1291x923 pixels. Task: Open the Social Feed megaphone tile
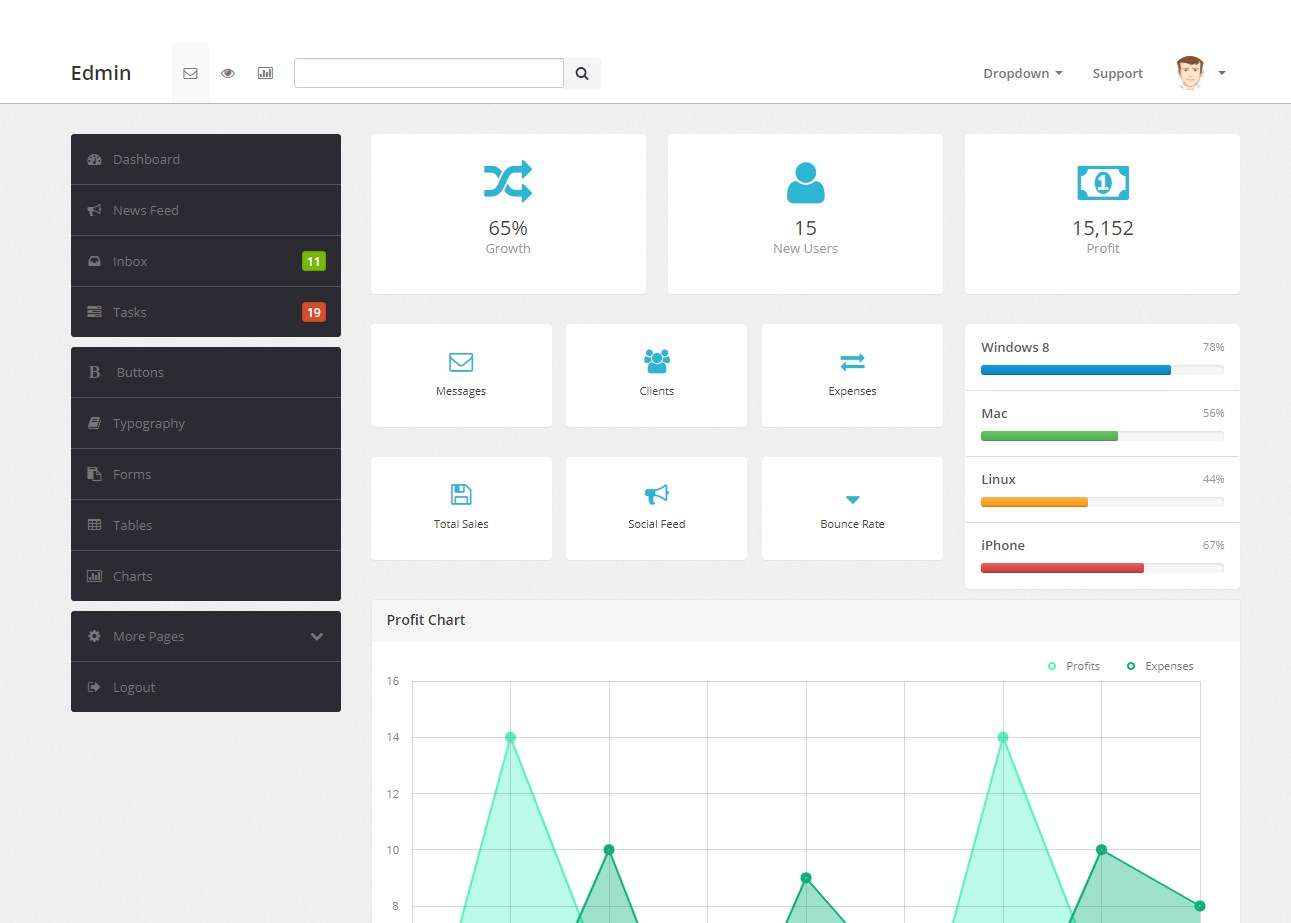(x=656, y=508)
